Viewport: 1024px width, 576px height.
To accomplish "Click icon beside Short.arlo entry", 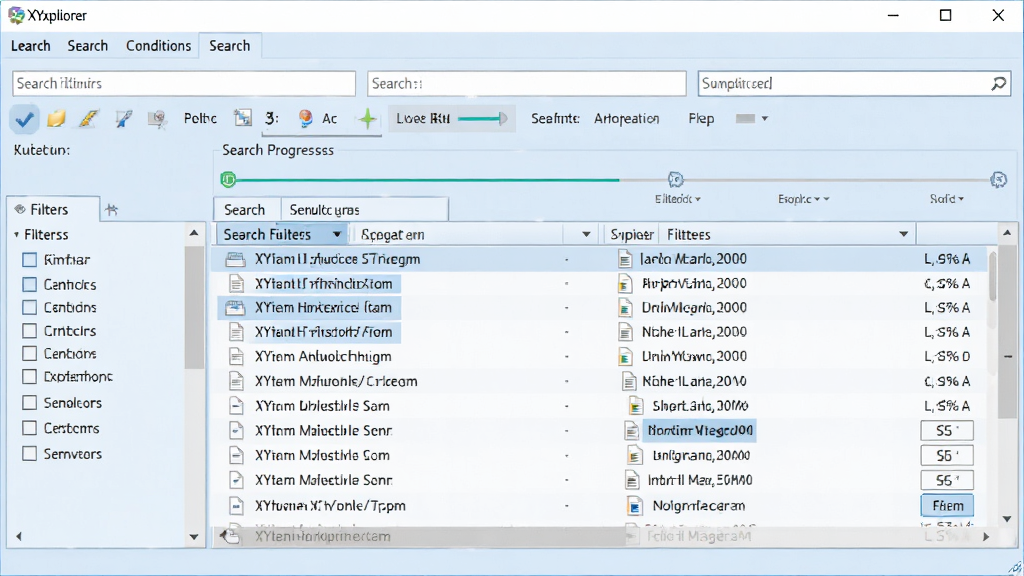I will point(635,406).
